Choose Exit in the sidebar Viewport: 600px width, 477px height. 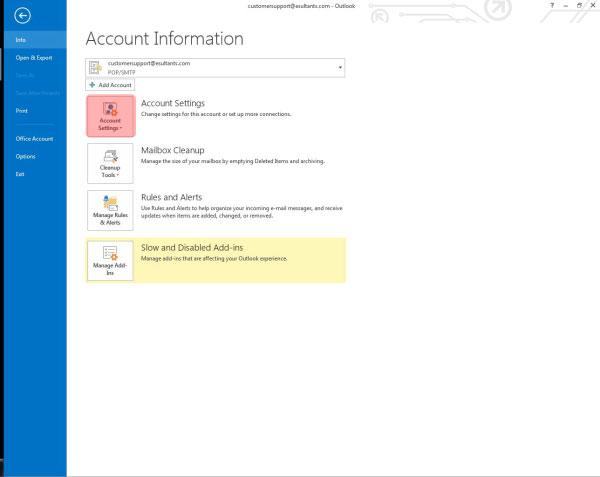pos(35,174)
